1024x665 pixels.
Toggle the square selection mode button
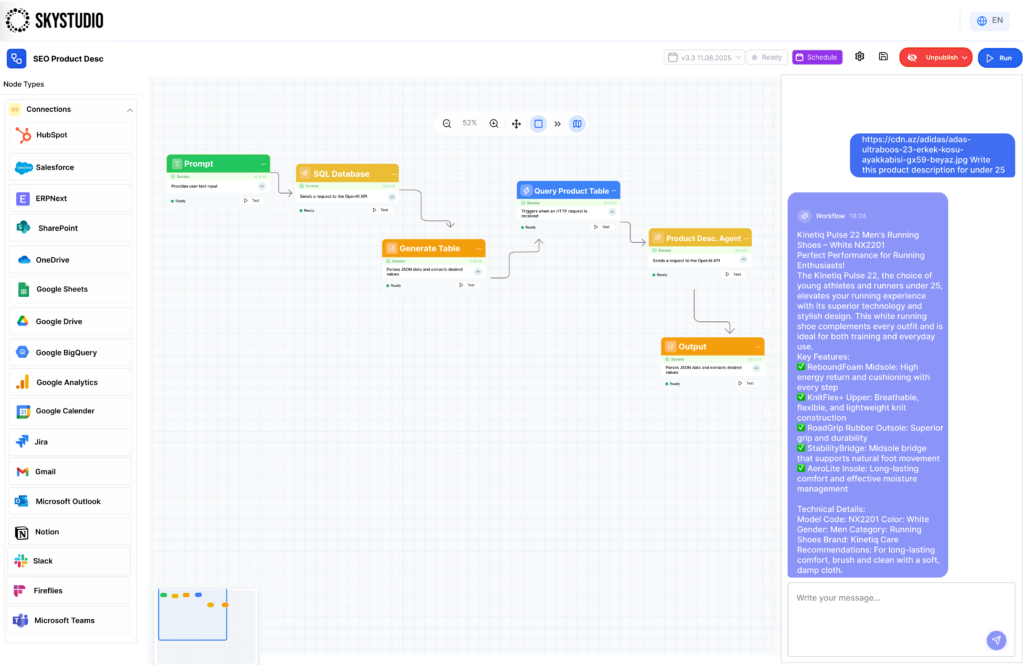pos(538,124)
